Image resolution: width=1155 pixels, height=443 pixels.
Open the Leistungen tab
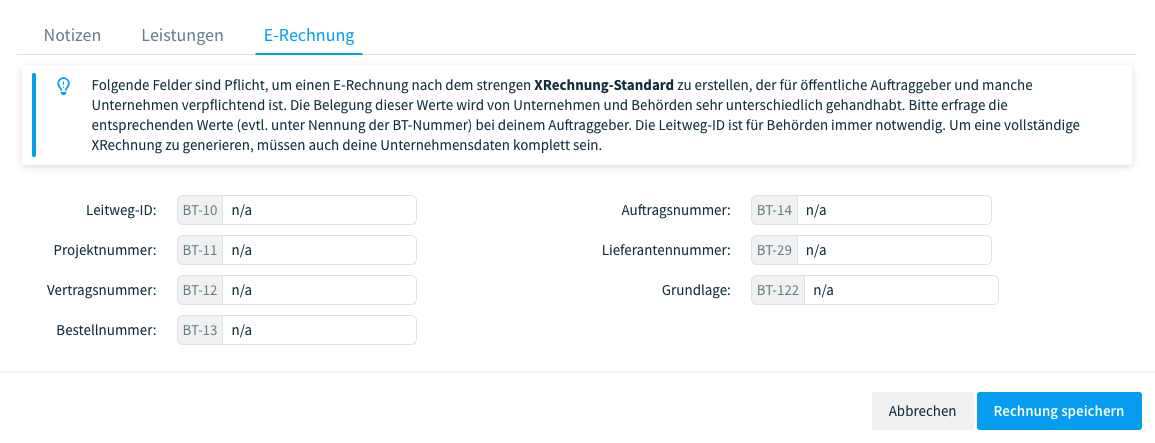tap(183, 35)
